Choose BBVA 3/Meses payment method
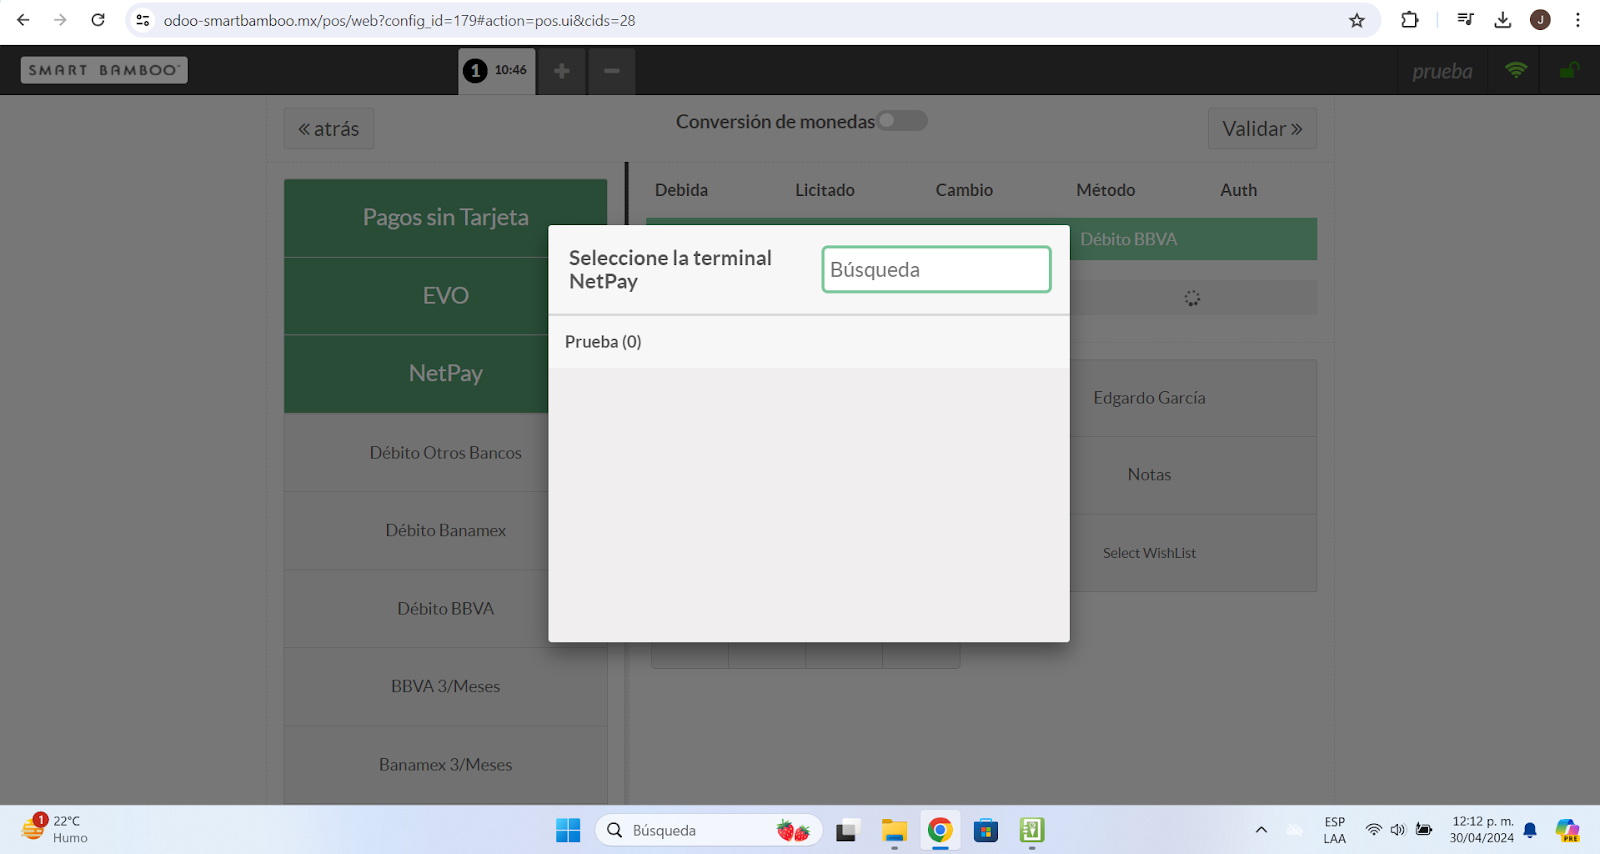Viewport: 1600px width, 854px height. [x=446, y=687]
